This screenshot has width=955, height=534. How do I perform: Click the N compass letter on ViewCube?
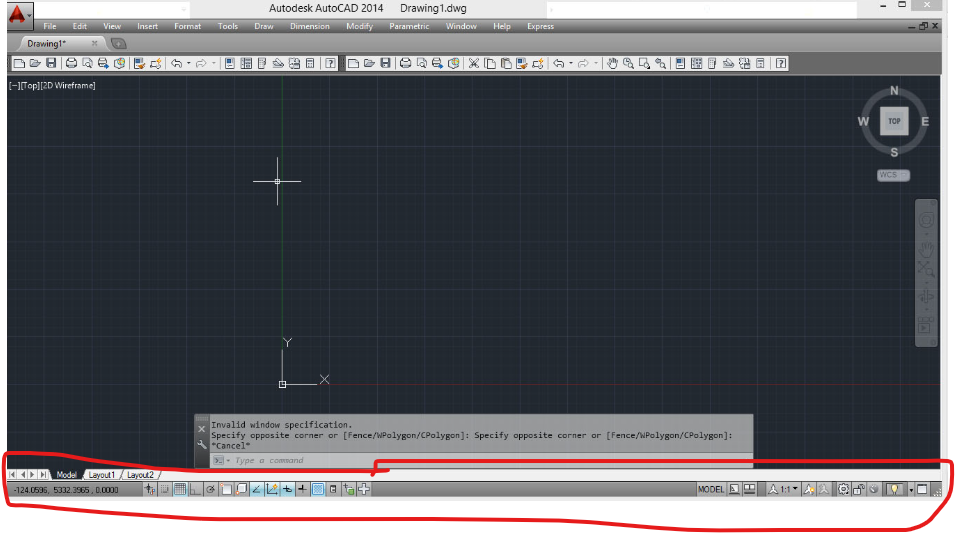894,91
